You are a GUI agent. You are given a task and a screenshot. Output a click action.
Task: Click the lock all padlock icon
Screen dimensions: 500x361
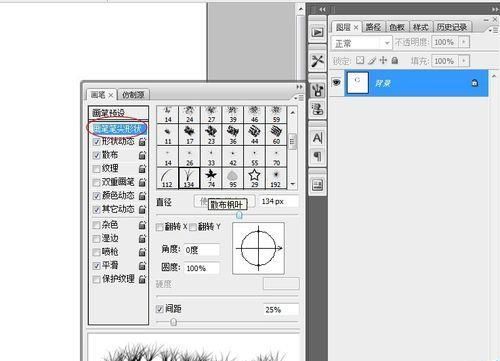pos(395,60)
